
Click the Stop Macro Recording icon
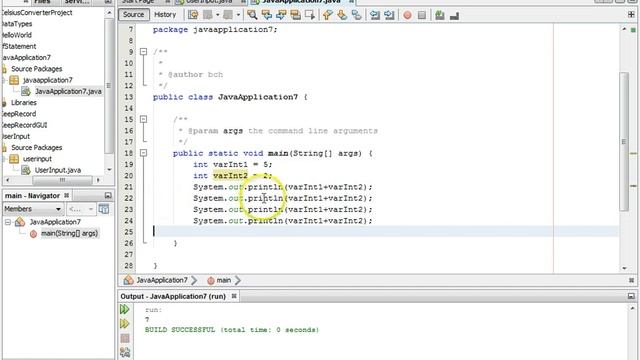click(x=422, y=15)
